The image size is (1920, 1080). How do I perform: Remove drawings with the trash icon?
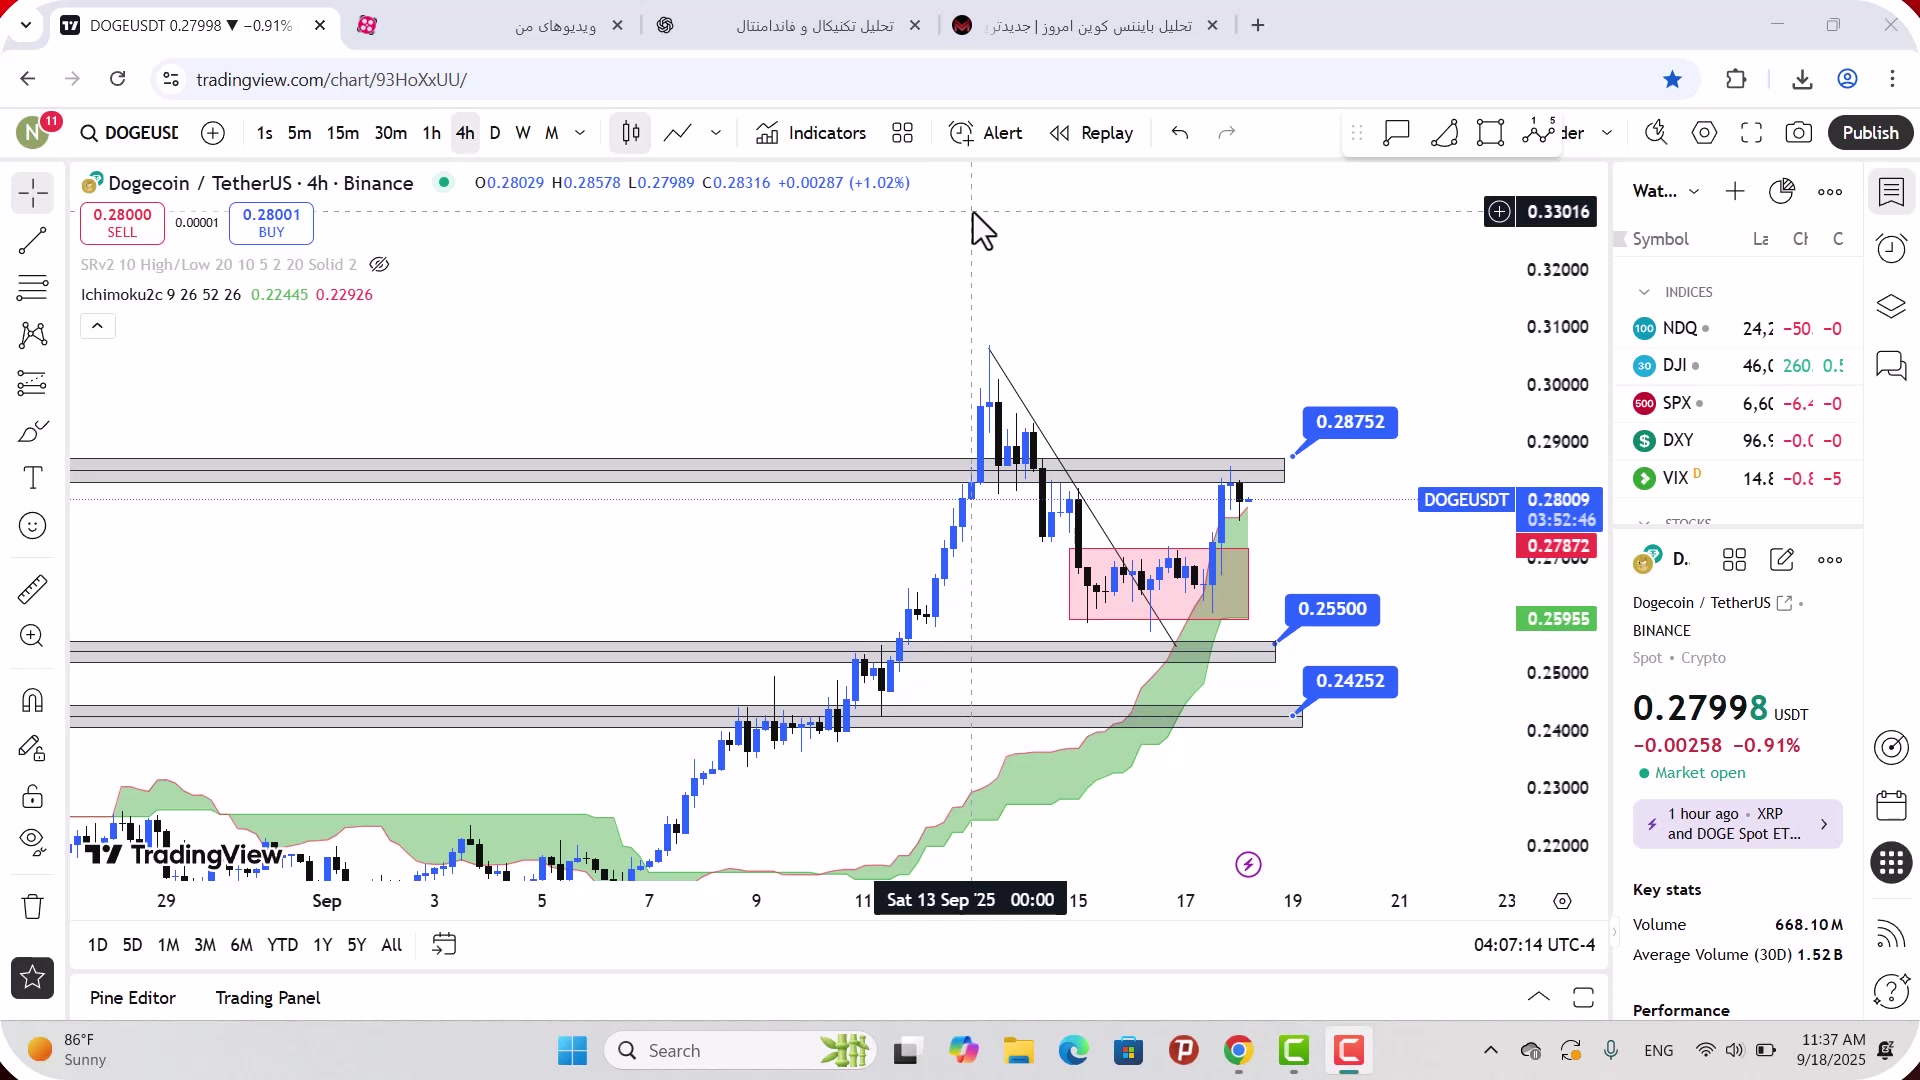(33, 907)
